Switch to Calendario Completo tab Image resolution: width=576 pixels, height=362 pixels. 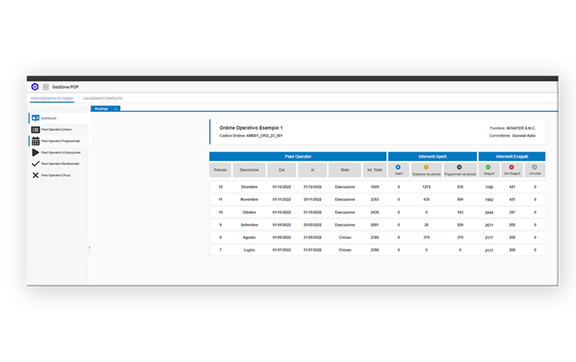(x=103, y=98)
